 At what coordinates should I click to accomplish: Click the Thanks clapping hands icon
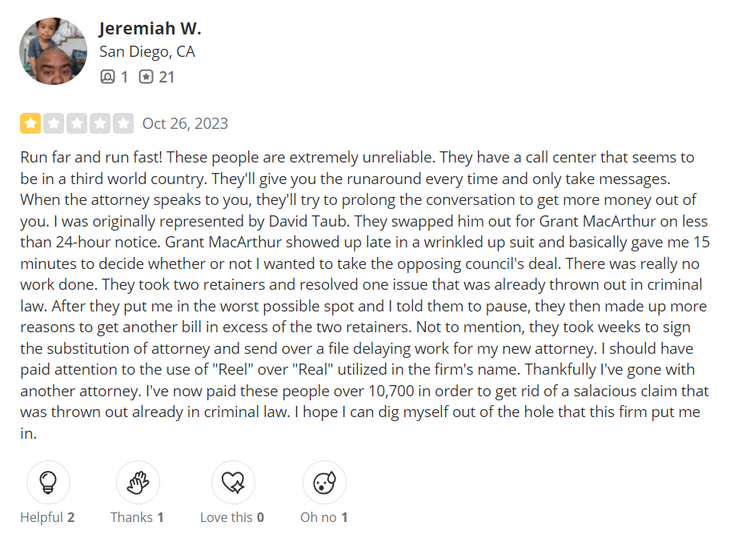click(138, 482)
